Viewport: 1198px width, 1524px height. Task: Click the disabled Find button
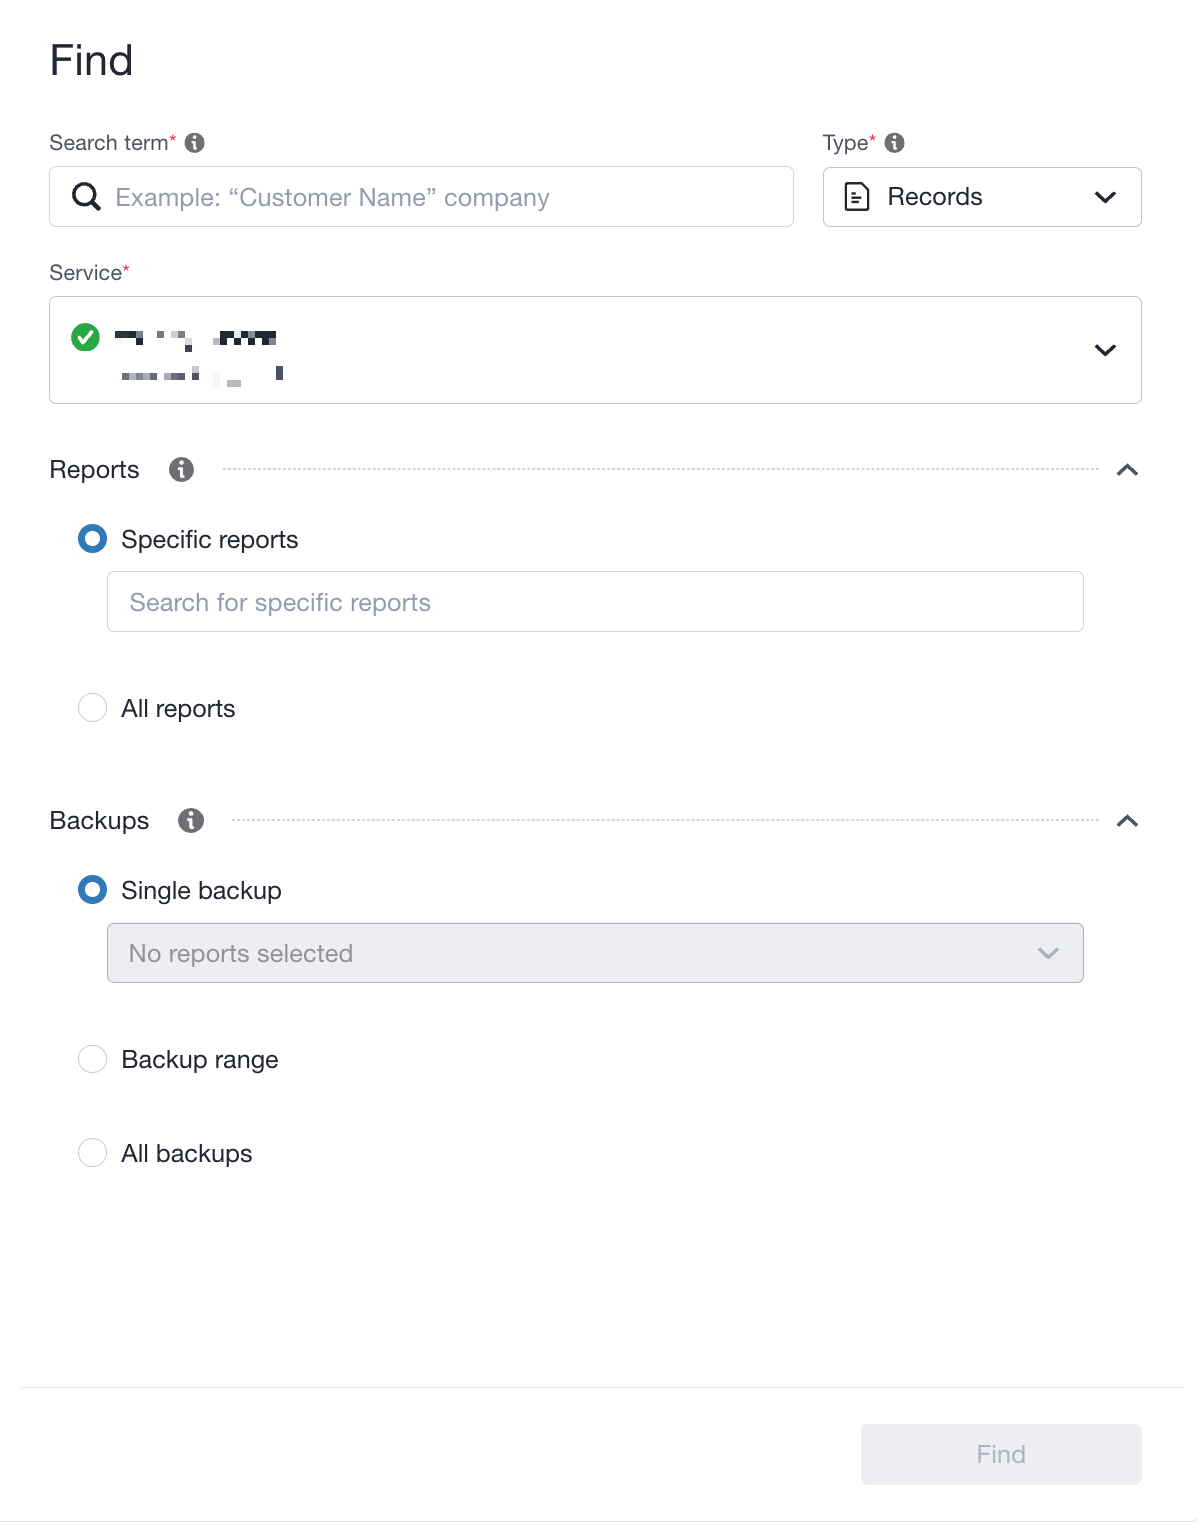point(1001,1454)
